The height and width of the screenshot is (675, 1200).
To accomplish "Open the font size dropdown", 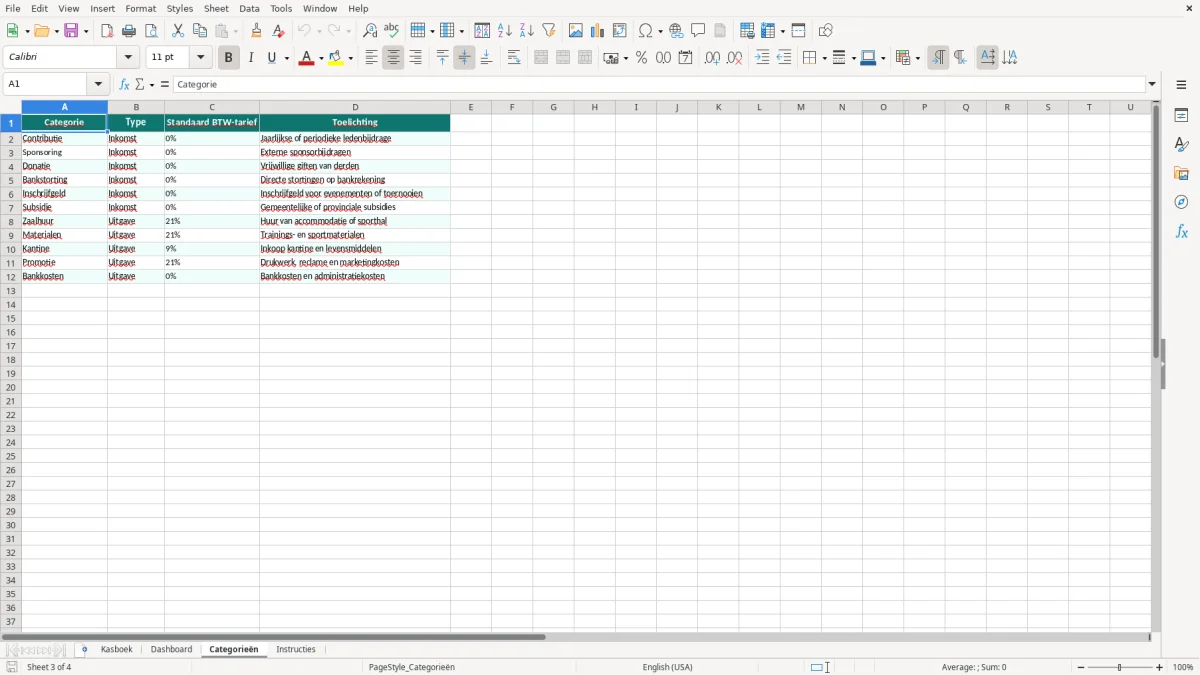I will (x=201, y=58).
